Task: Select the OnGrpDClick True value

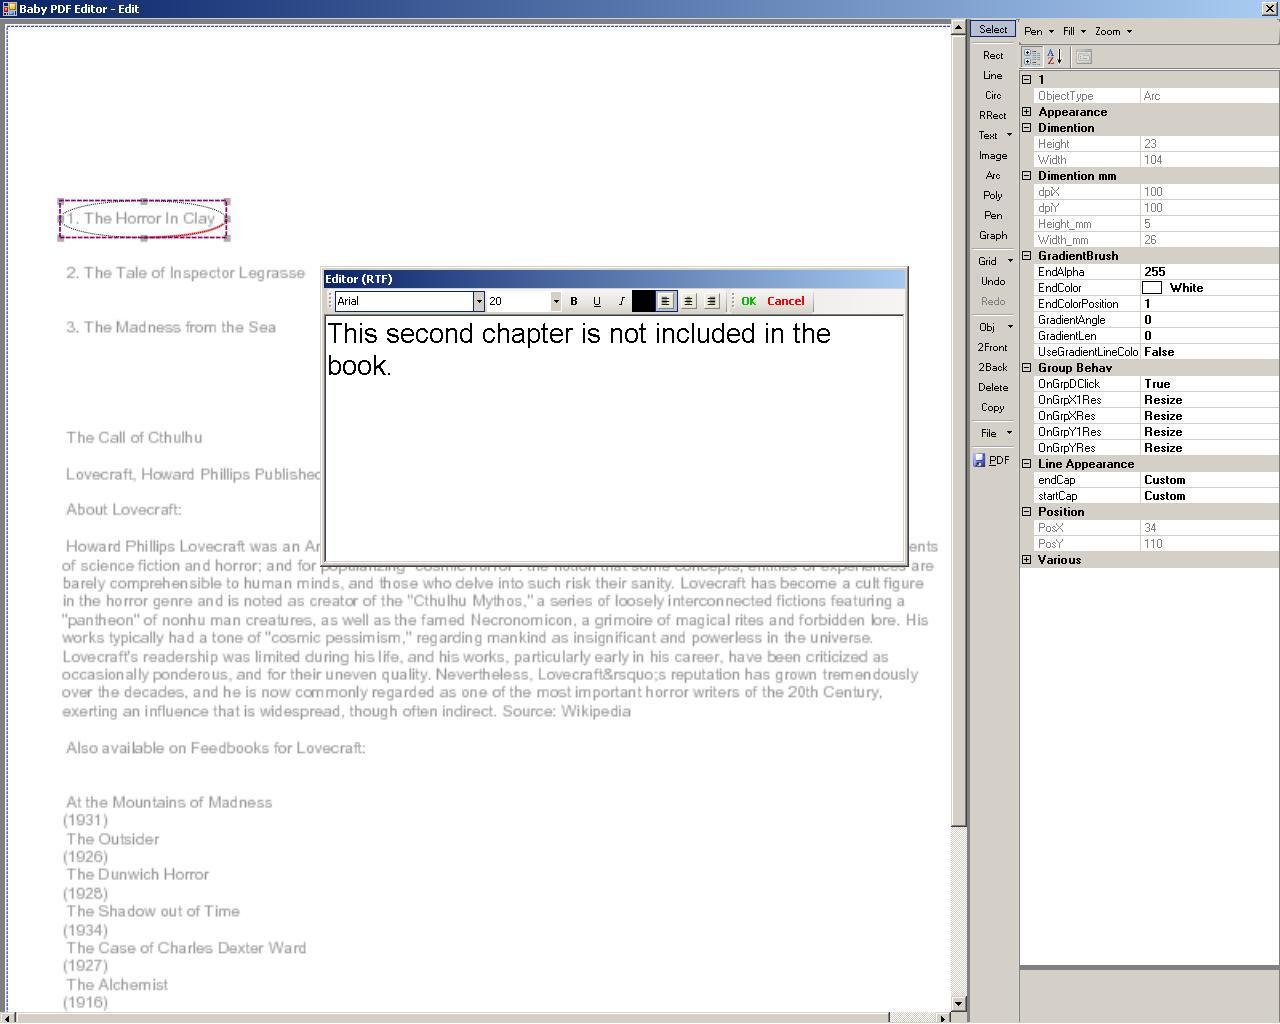Action: point(1210,384)
